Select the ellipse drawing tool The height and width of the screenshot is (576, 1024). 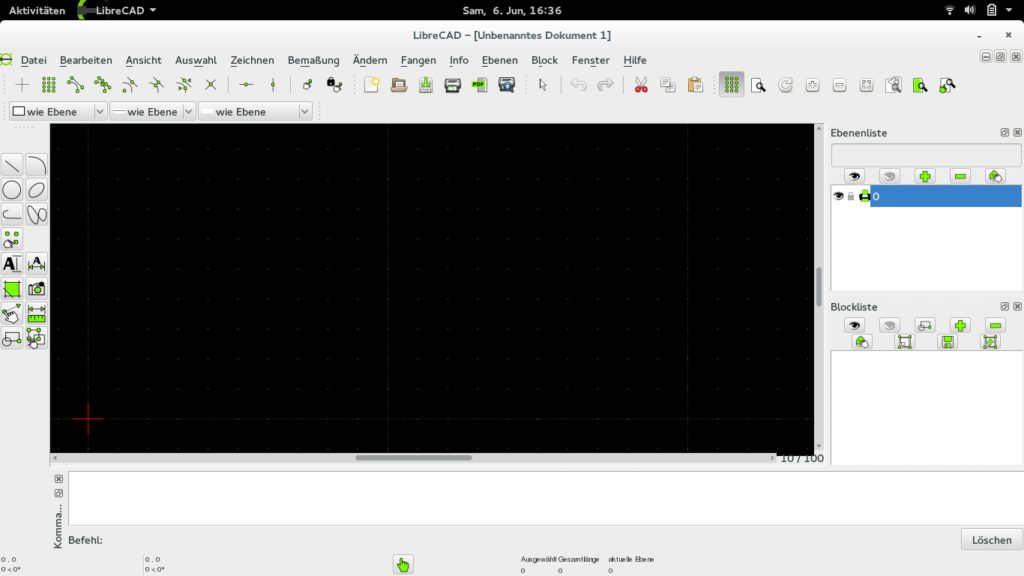tap(37, 190)
